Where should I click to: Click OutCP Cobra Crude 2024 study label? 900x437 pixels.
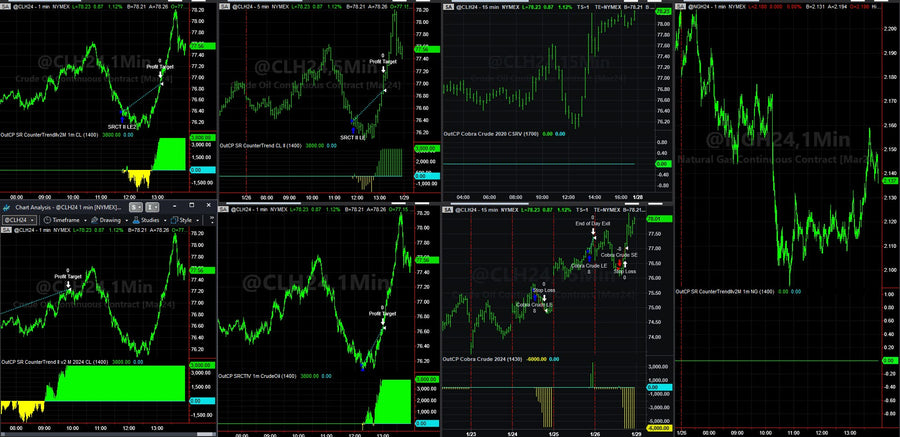click(482, 359)
